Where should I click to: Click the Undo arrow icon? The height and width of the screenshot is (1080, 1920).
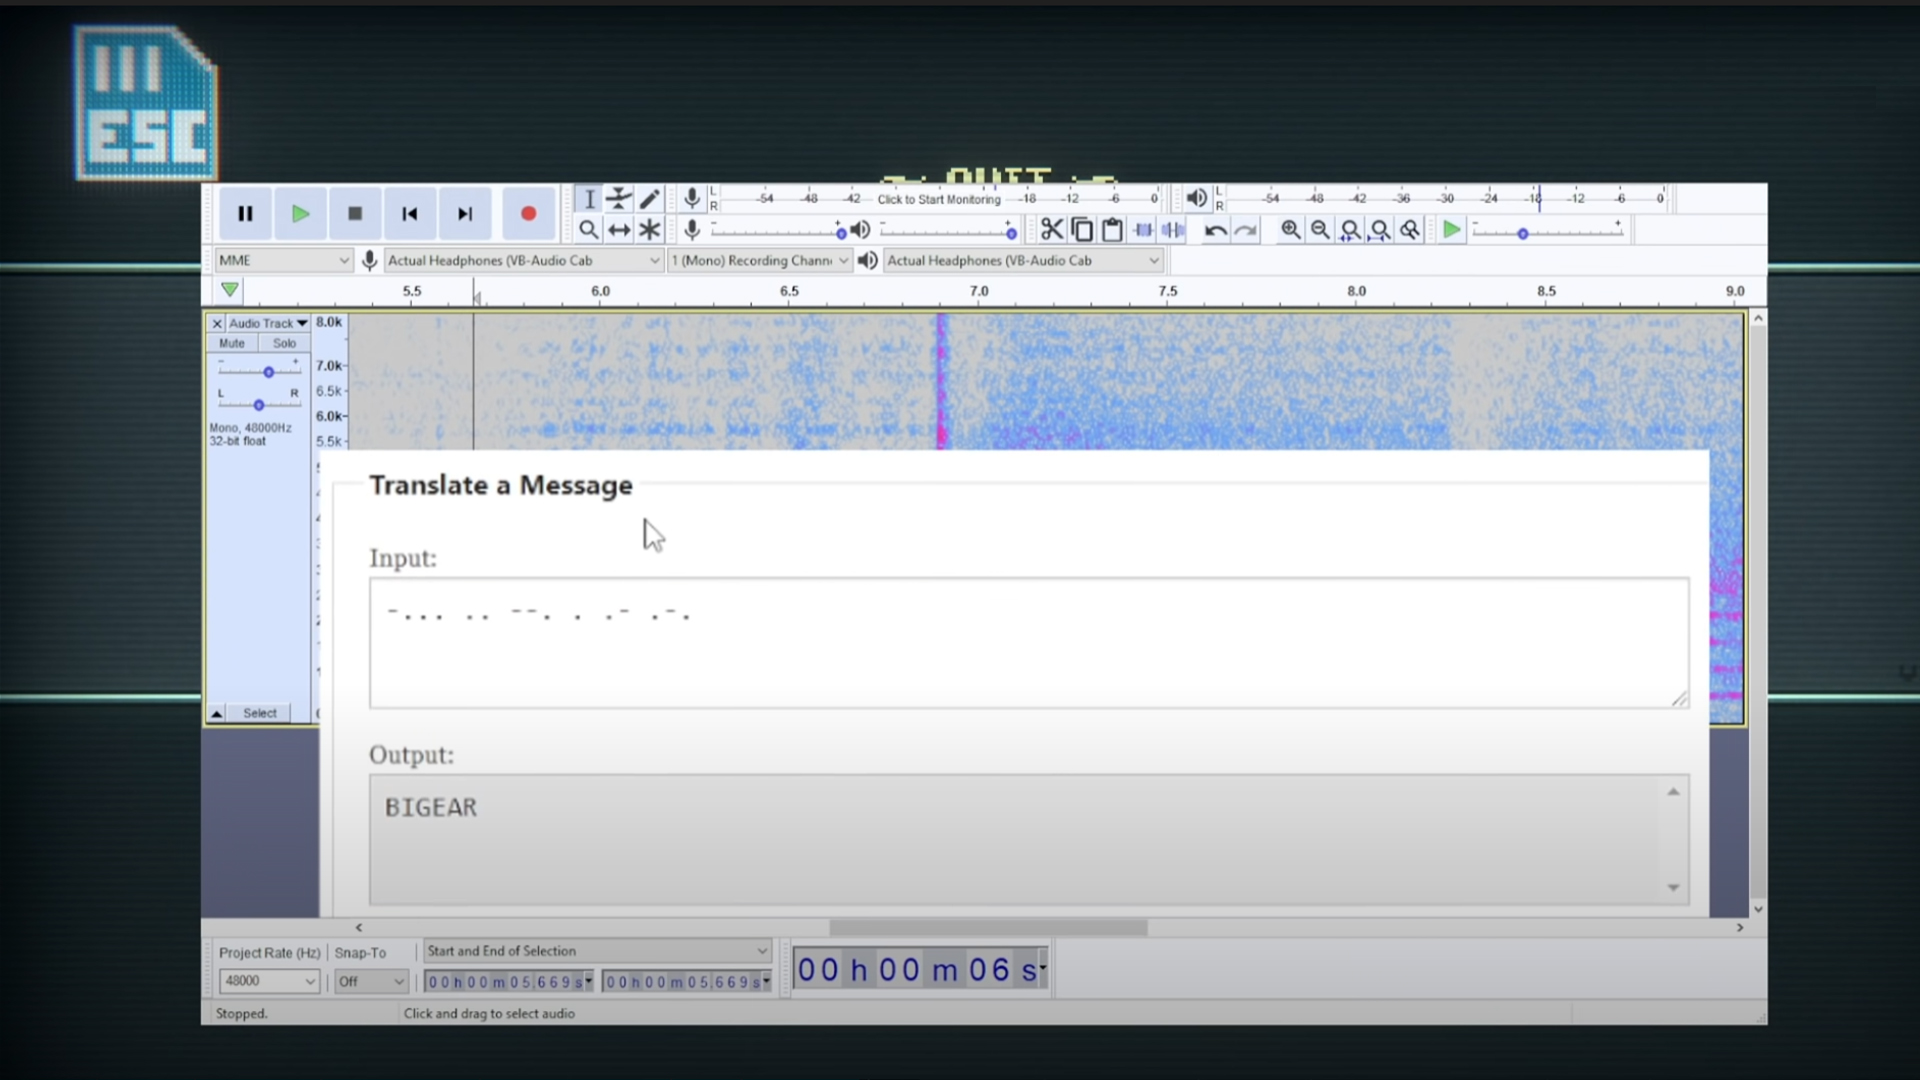[x=1215, y=230]
